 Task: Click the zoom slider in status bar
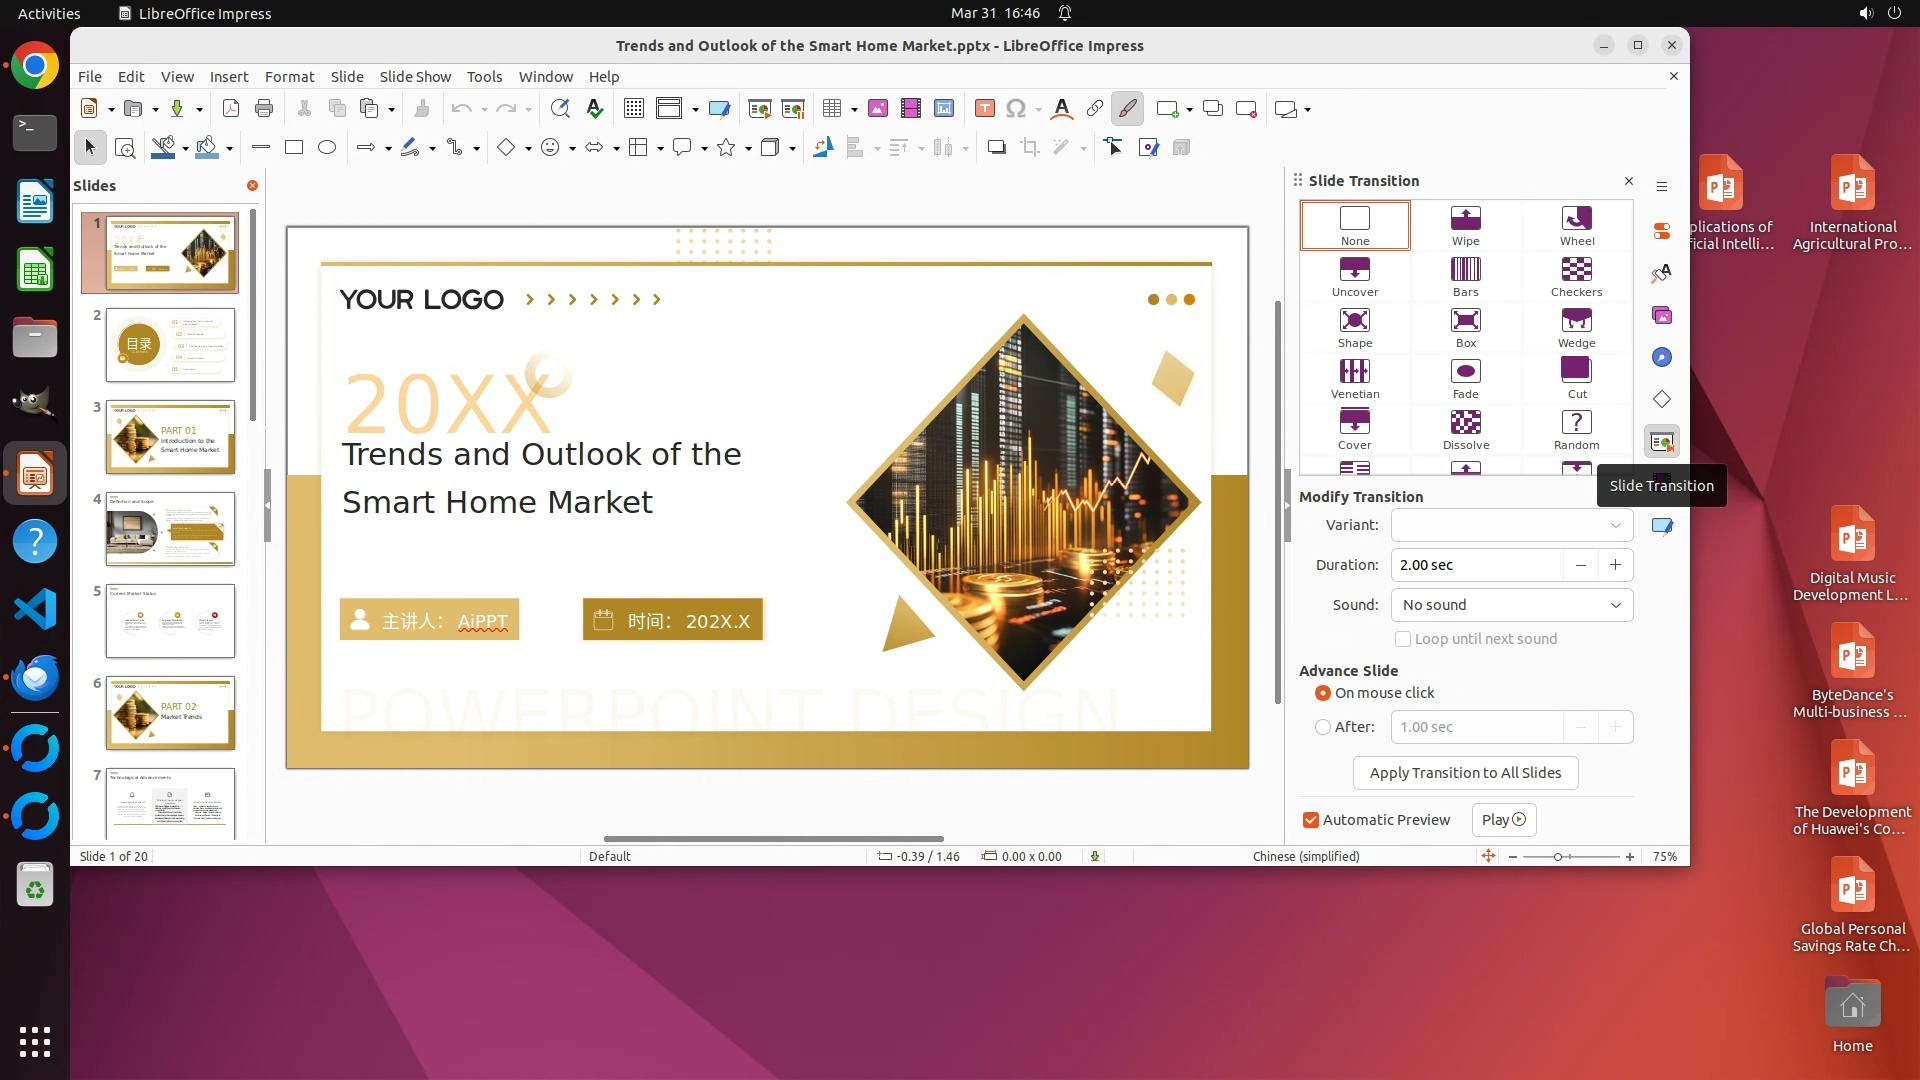pos(1558,857)
